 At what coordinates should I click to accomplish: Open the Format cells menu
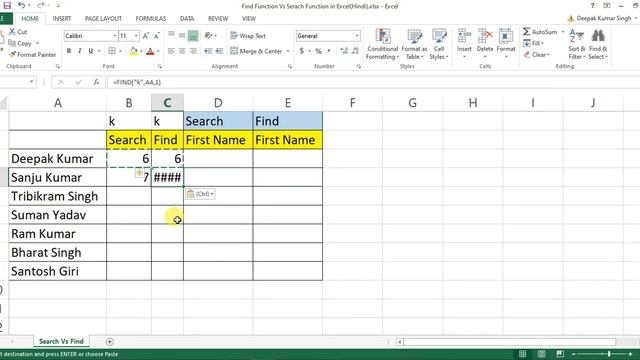click(x=506, y=44)
